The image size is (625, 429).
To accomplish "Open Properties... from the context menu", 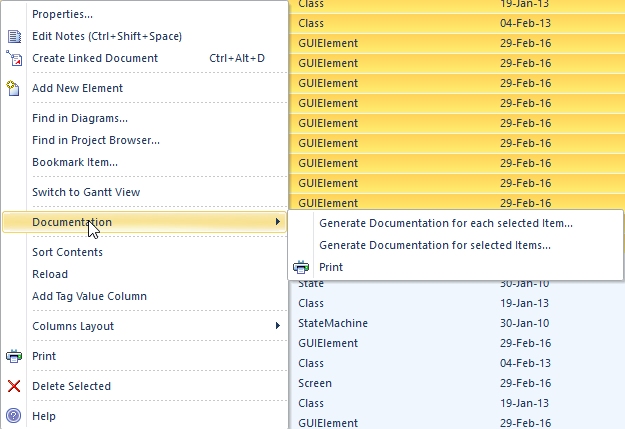I will (63, 14).
